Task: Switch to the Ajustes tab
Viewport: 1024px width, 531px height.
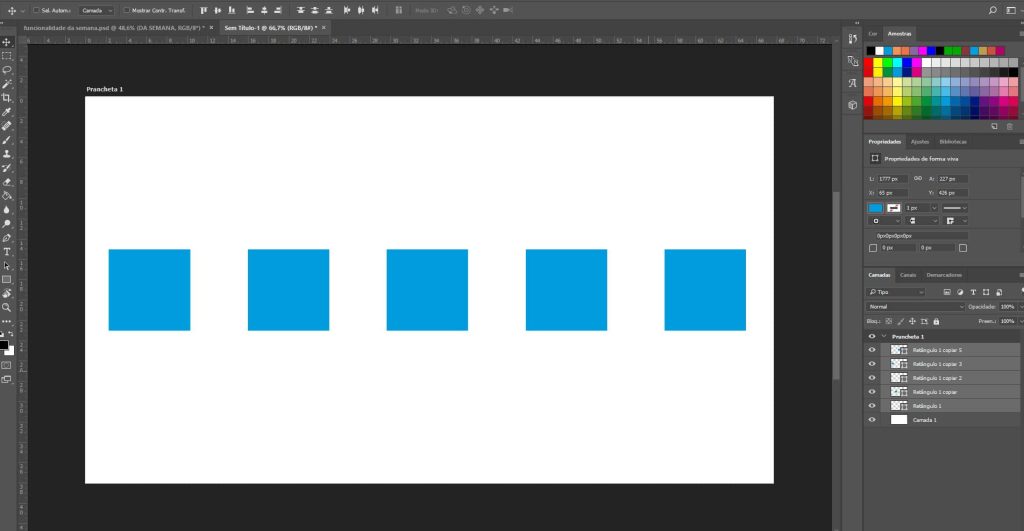Action: coord(920,142)
